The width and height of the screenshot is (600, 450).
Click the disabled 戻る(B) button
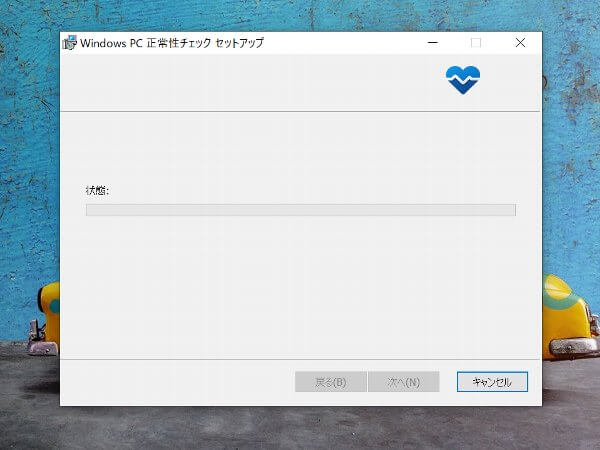point(331,382)
